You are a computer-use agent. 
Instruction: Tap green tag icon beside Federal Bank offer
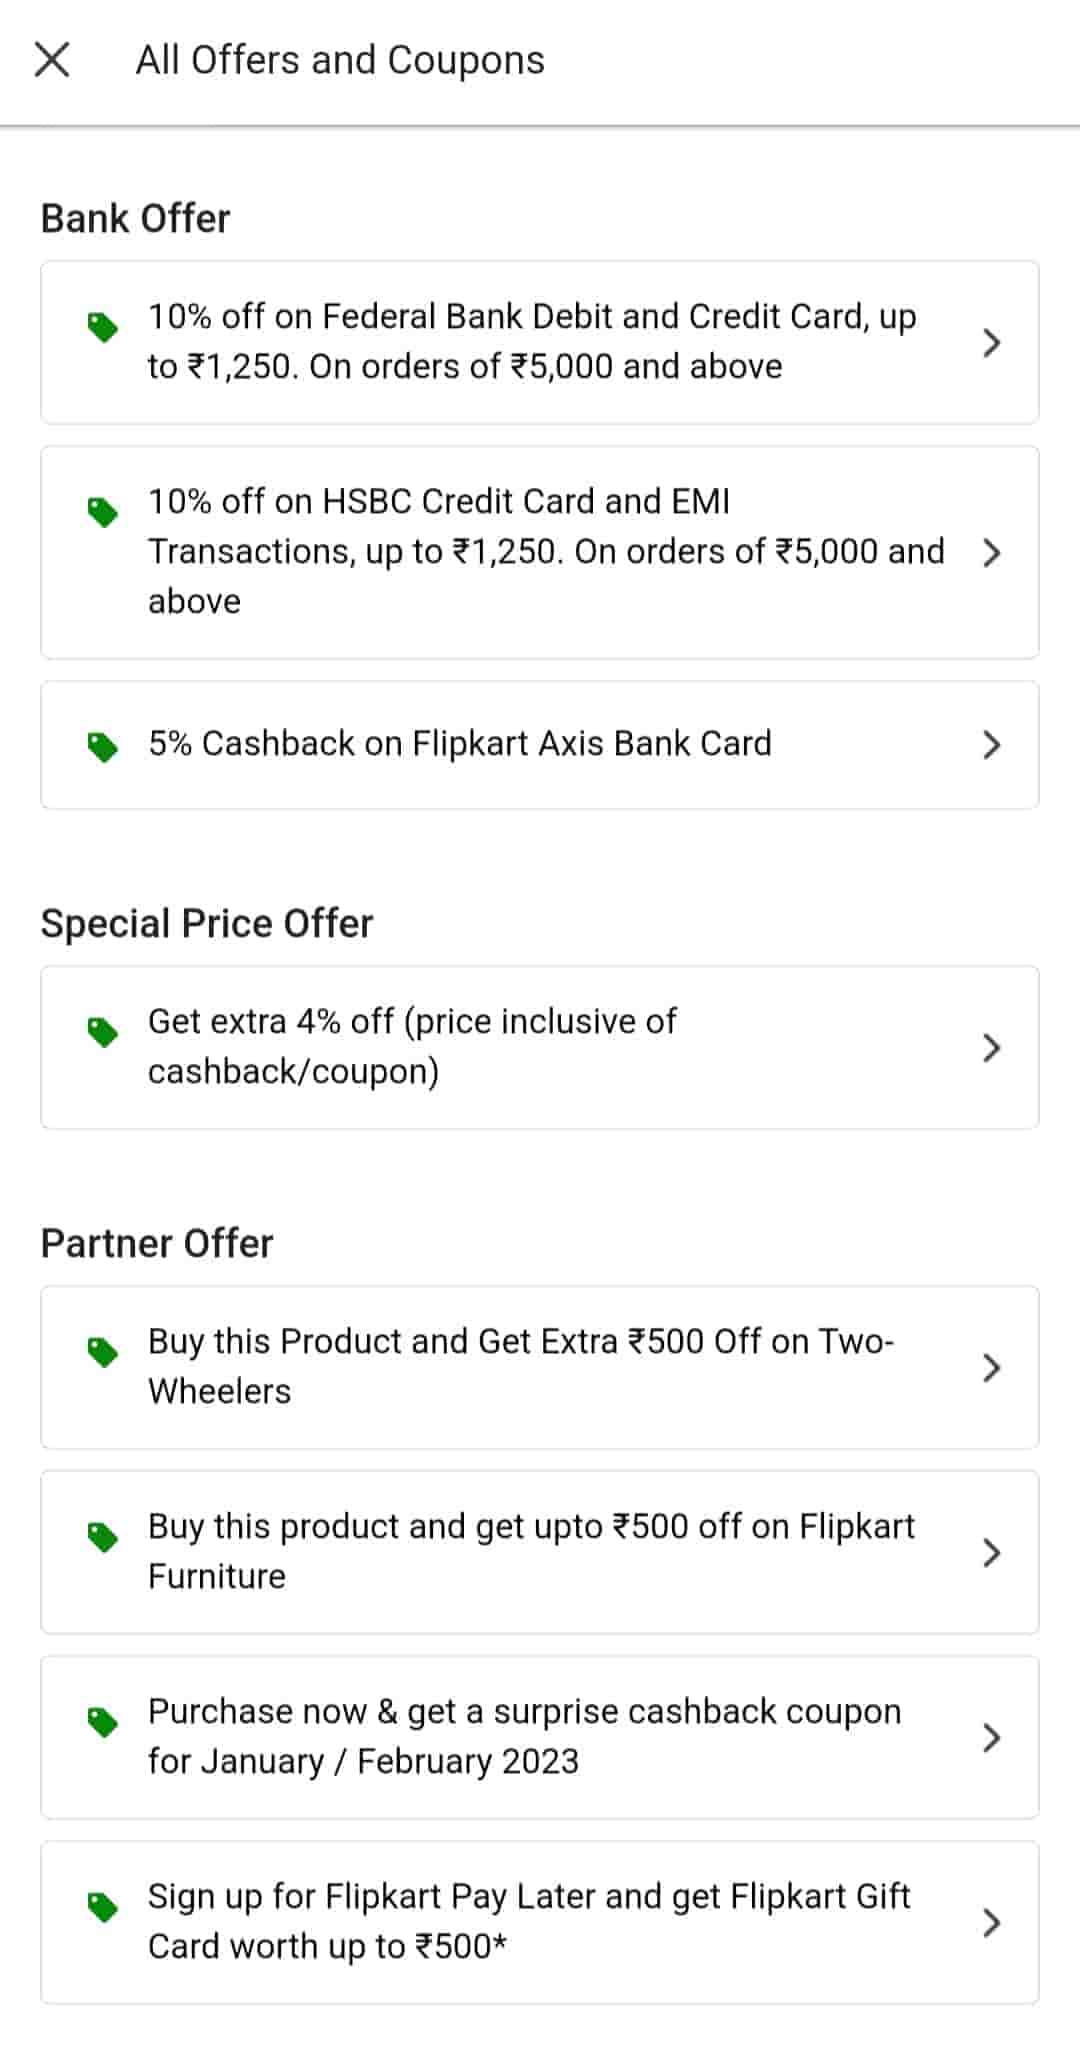click(x=102, y=326)
